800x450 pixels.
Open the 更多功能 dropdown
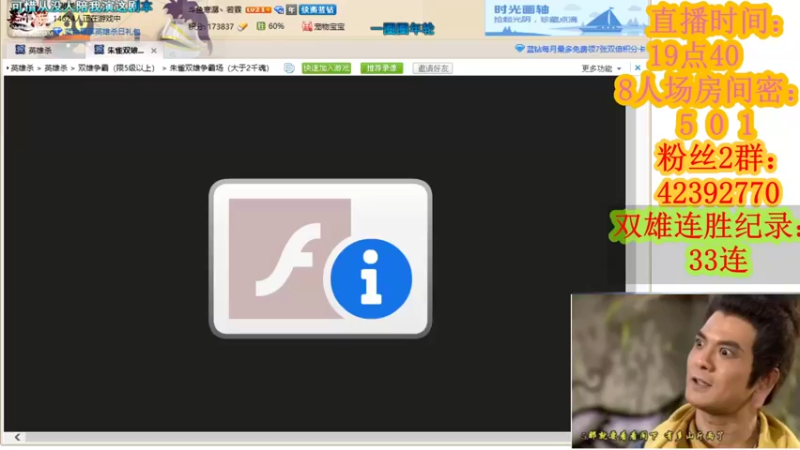pos(601,68)
